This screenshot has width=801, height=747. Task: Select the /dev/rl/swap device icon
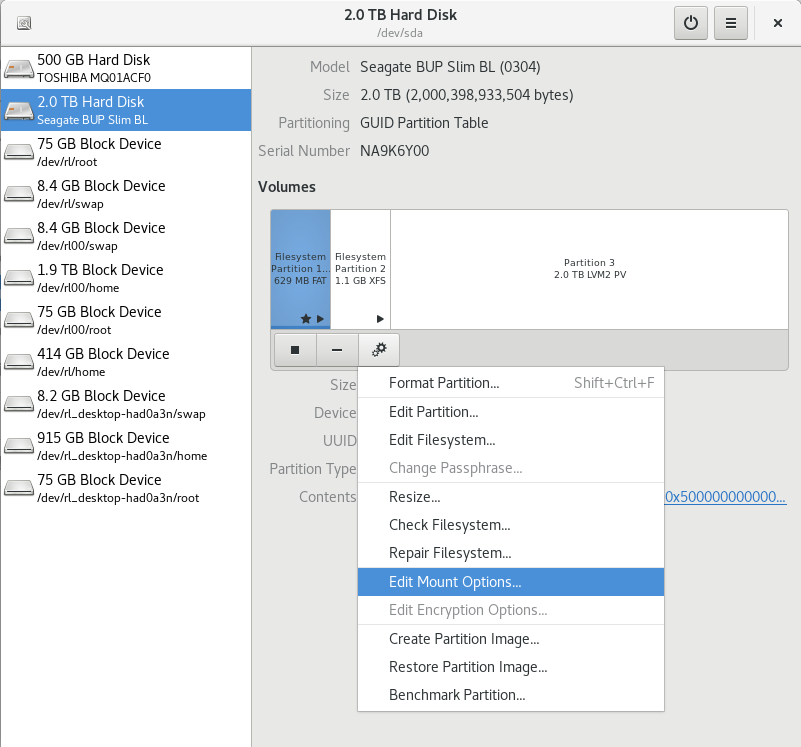click(x=19, y=194)
